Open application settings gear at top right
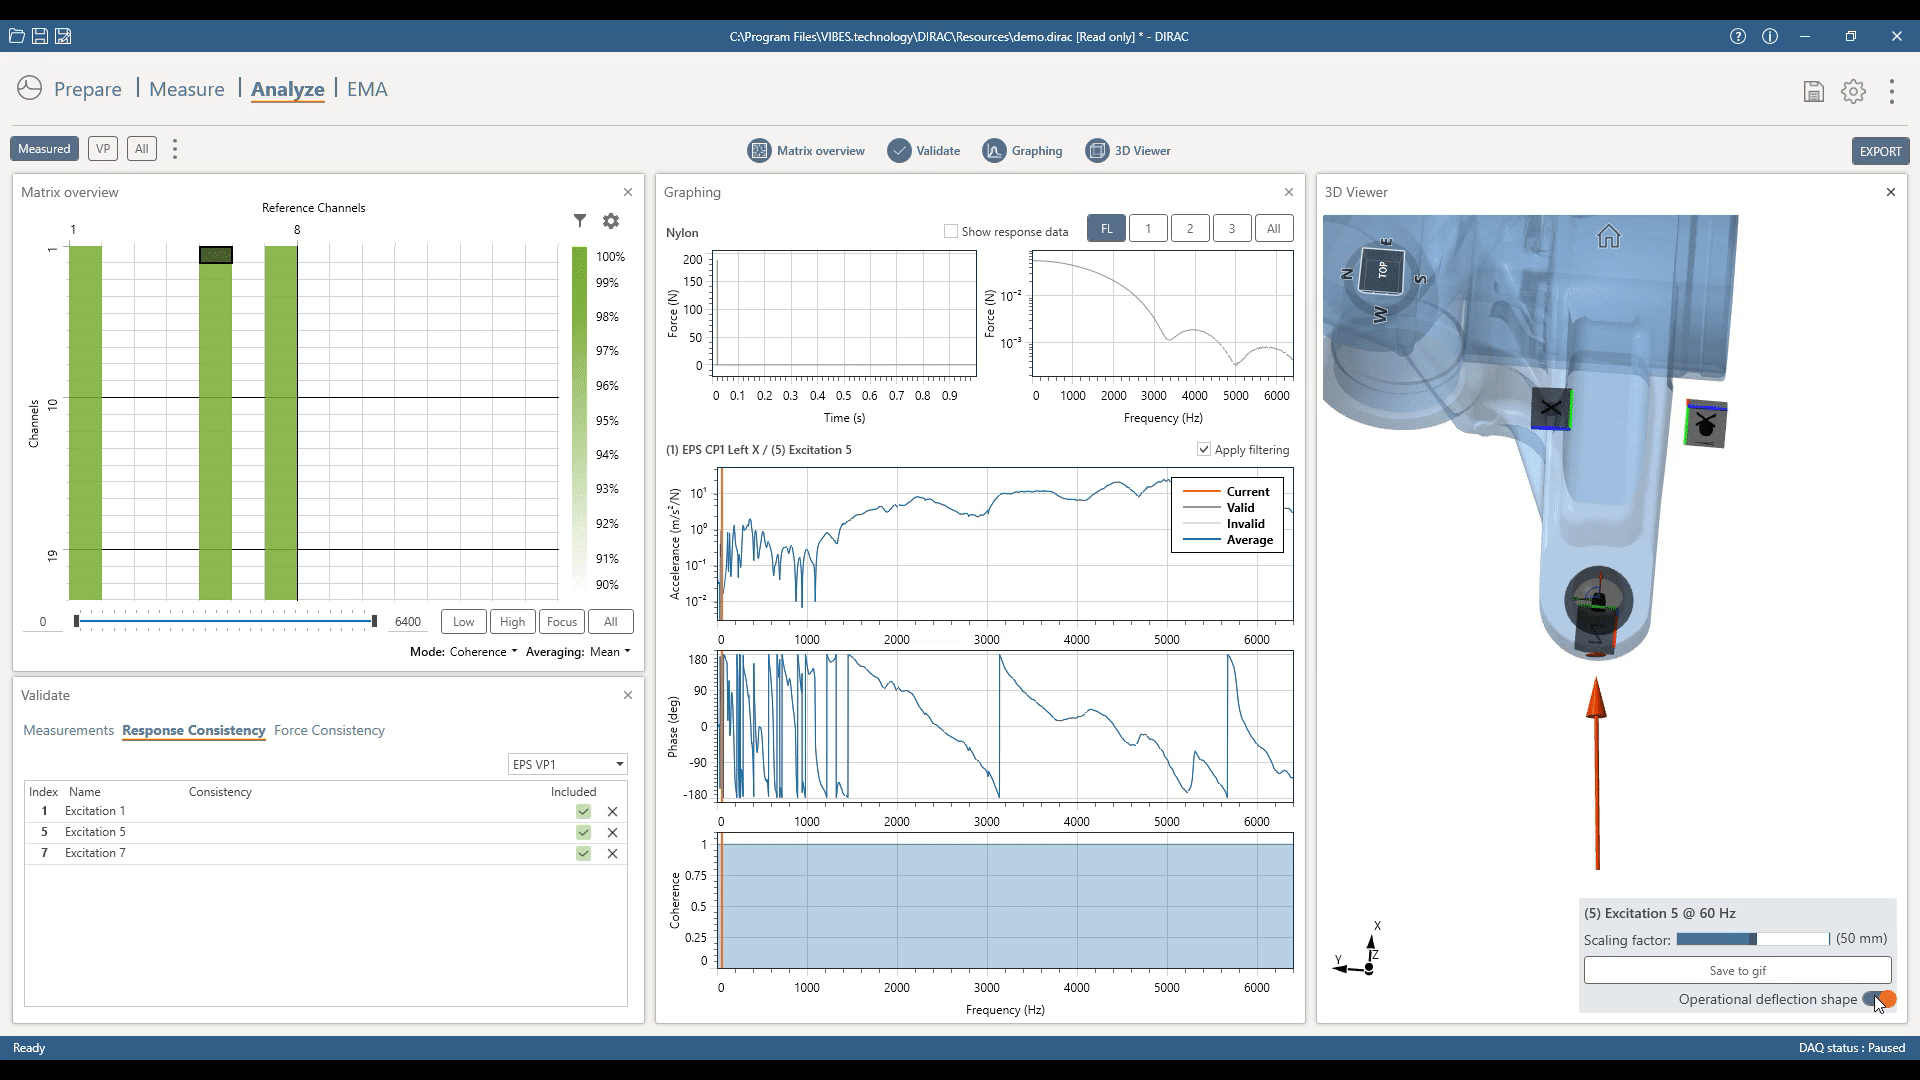The width and height of the screenshot is (1920, 1080). [x=1853, y=91]
